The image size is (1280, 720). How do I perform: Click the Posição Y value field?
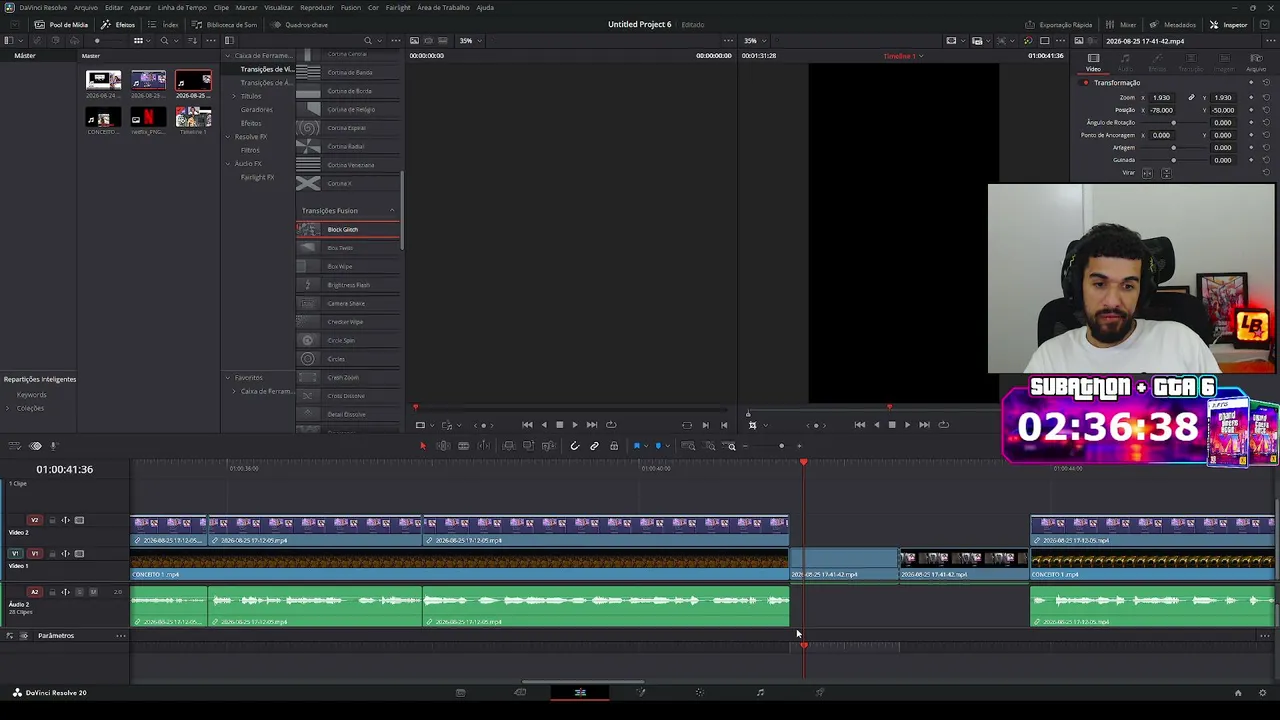point(1222,110)
